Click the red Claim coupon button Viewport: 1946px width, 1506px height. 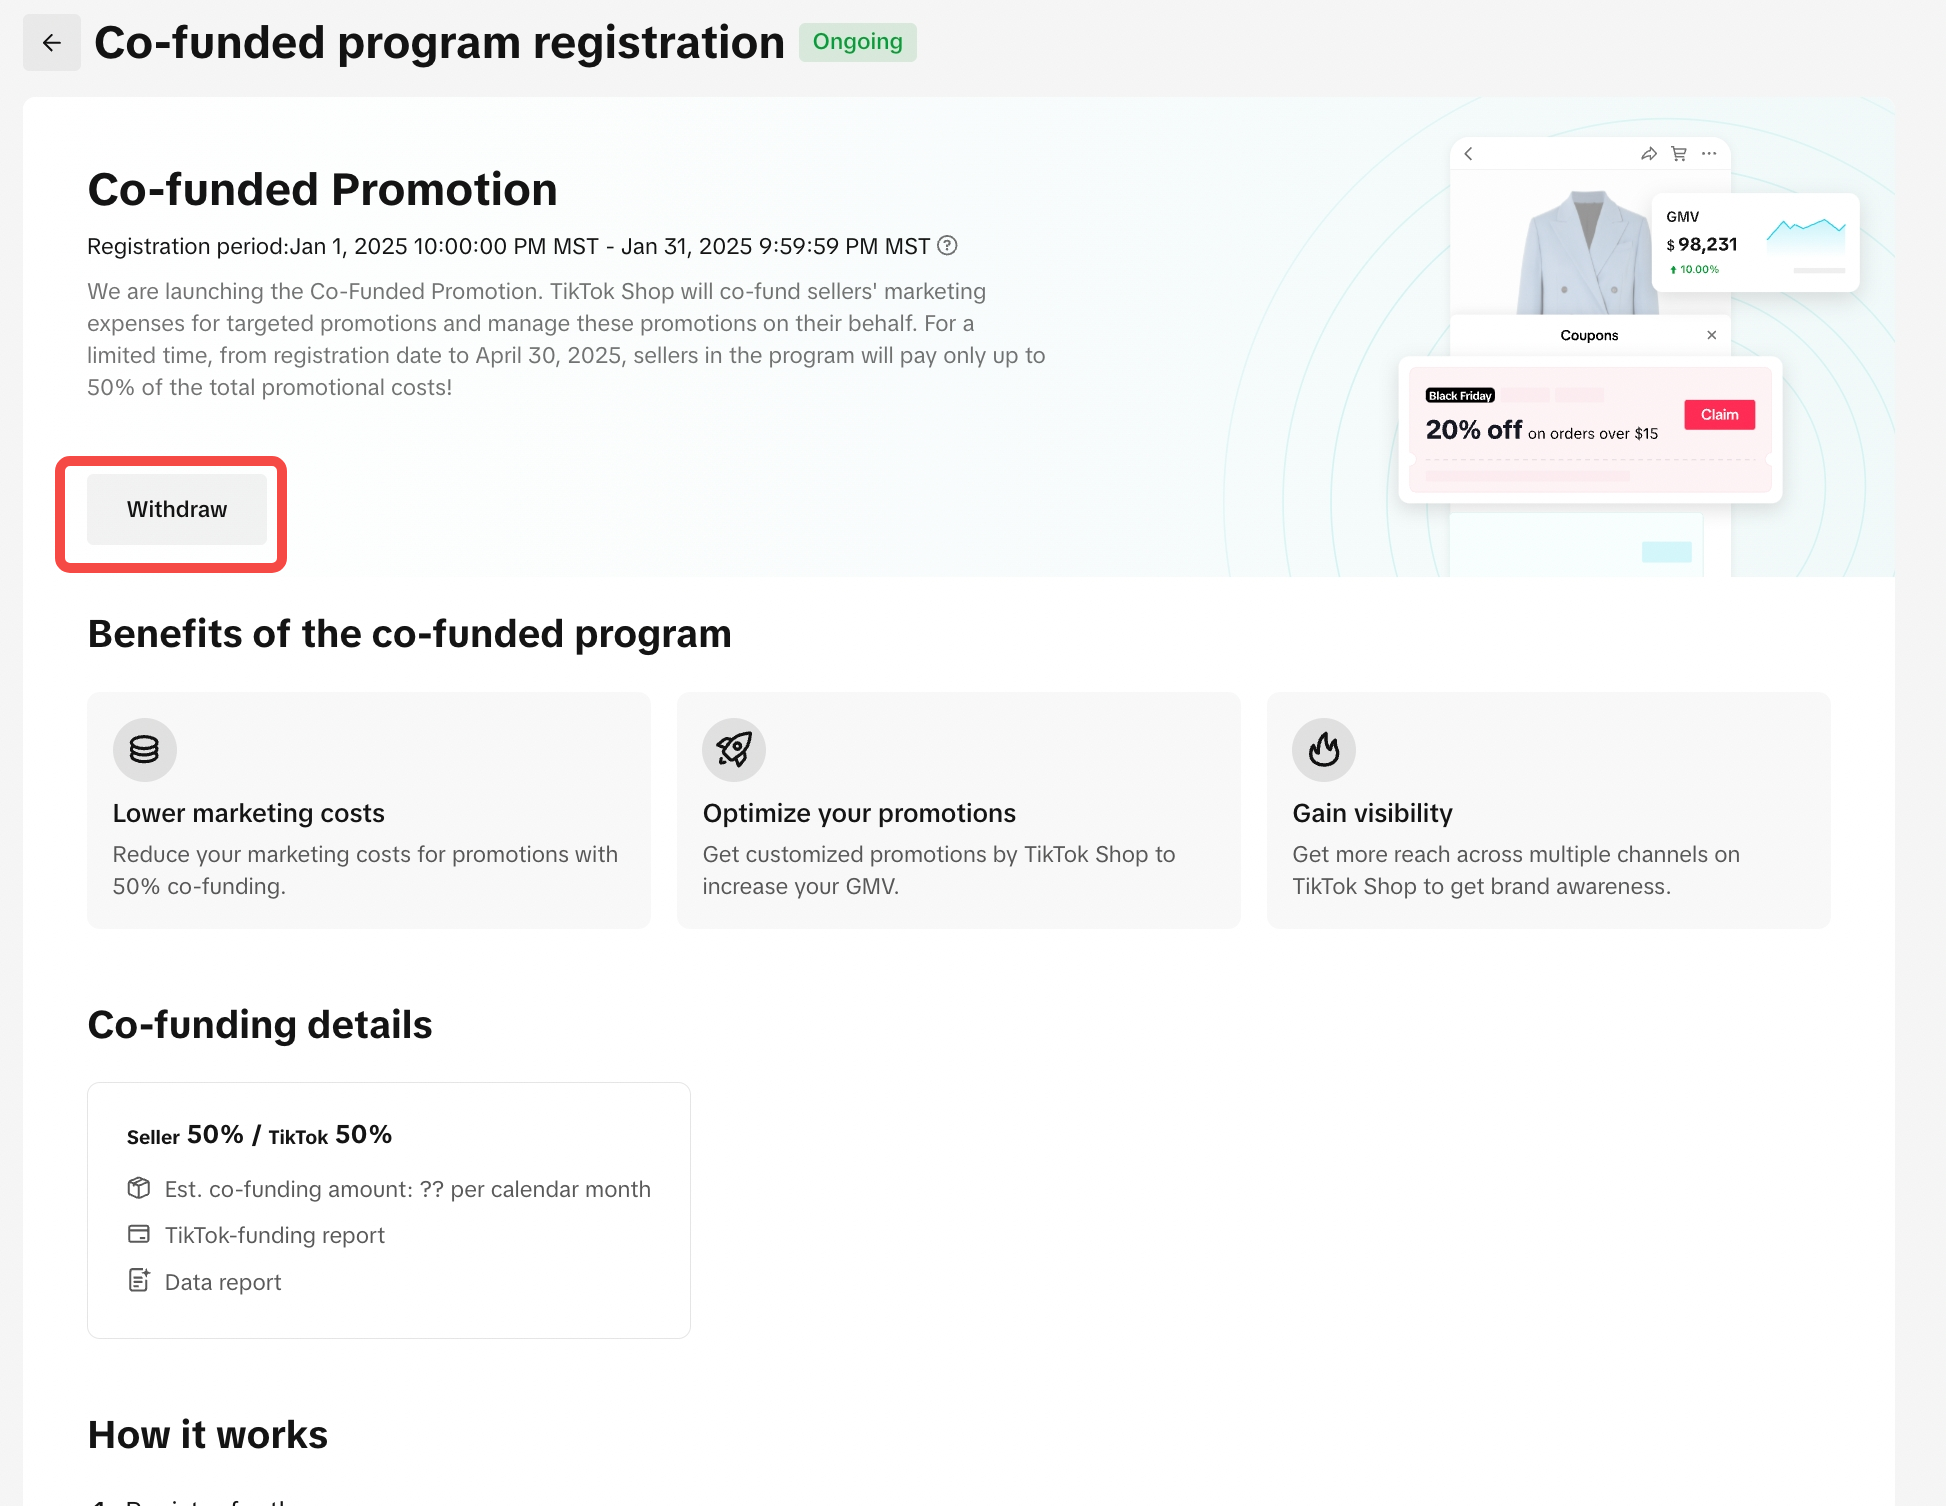pyautogui.click(x=1719, y=415)
